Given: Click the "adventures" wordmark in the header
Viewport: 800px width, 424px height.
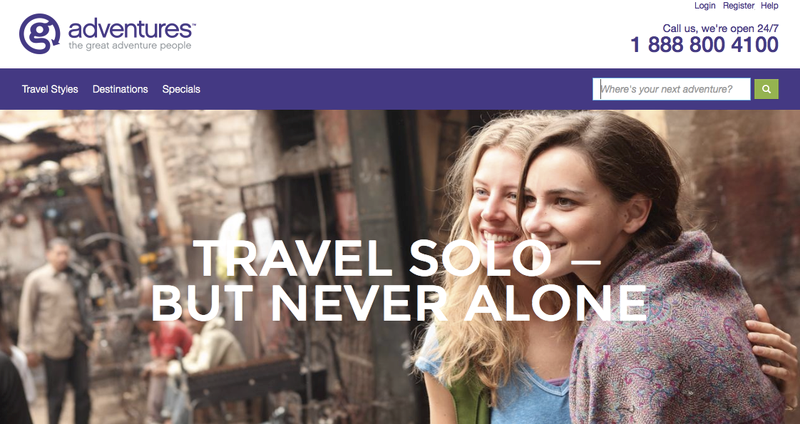Looking at the screenshot, I should pos(131,29).
